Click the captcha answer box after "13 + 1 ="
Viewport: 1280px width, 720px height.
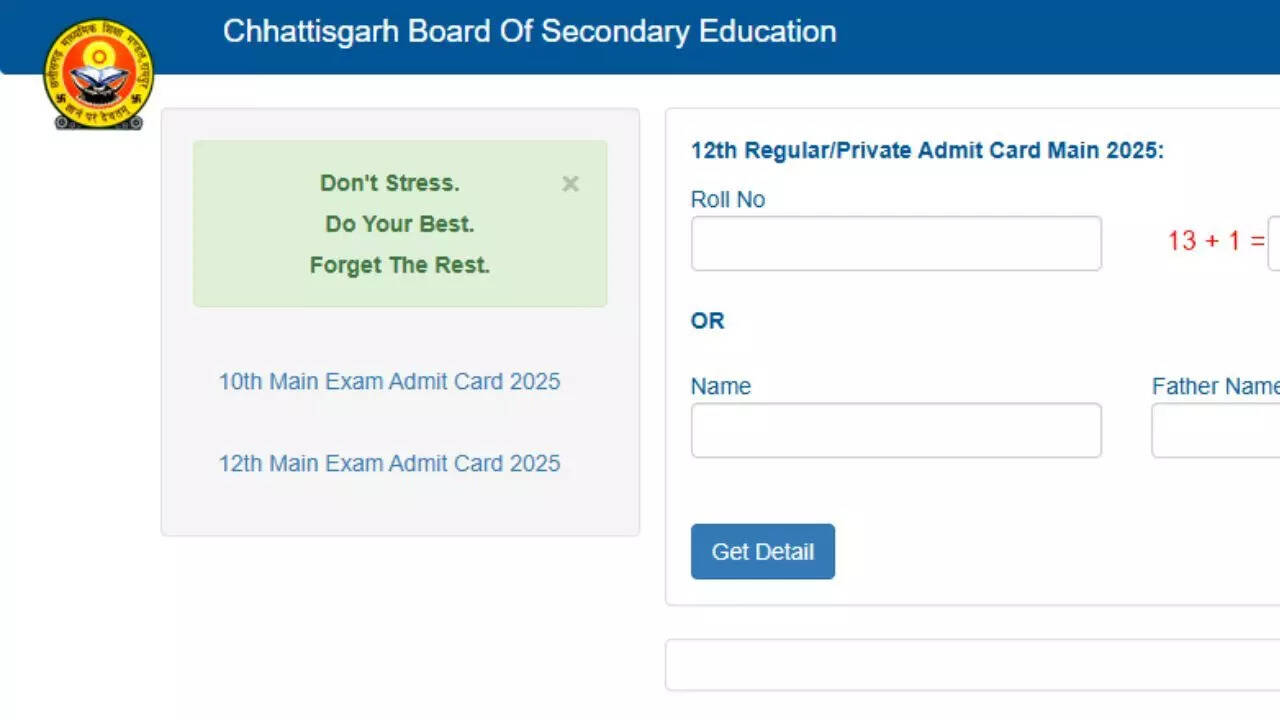(x=1274, y=243)
